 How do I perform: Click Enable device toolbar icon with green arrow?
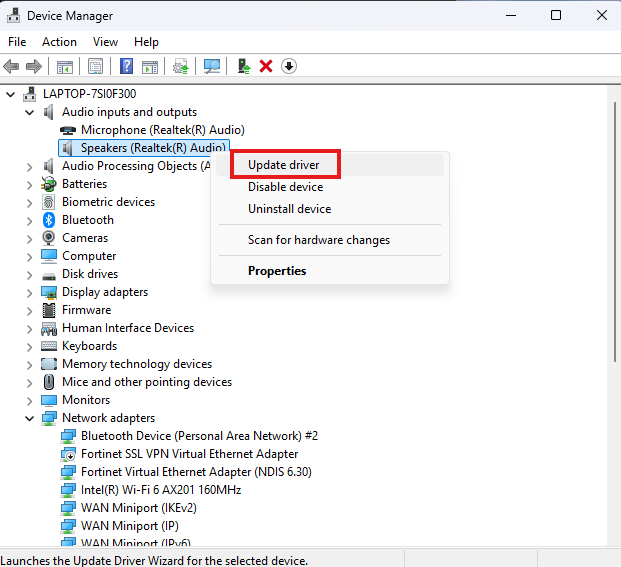(x=244, y=66)
